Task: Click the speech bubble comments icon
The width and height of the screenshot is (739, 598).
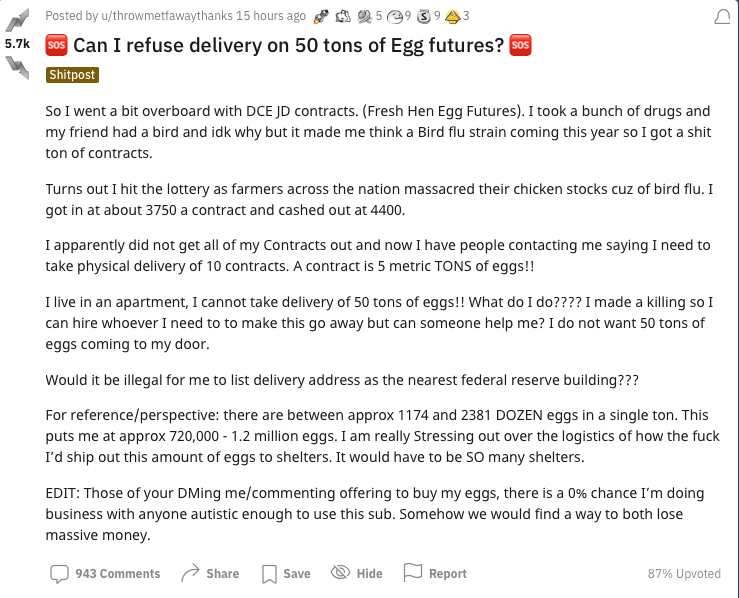Action: pyautogui.click(x=59, y=573)
